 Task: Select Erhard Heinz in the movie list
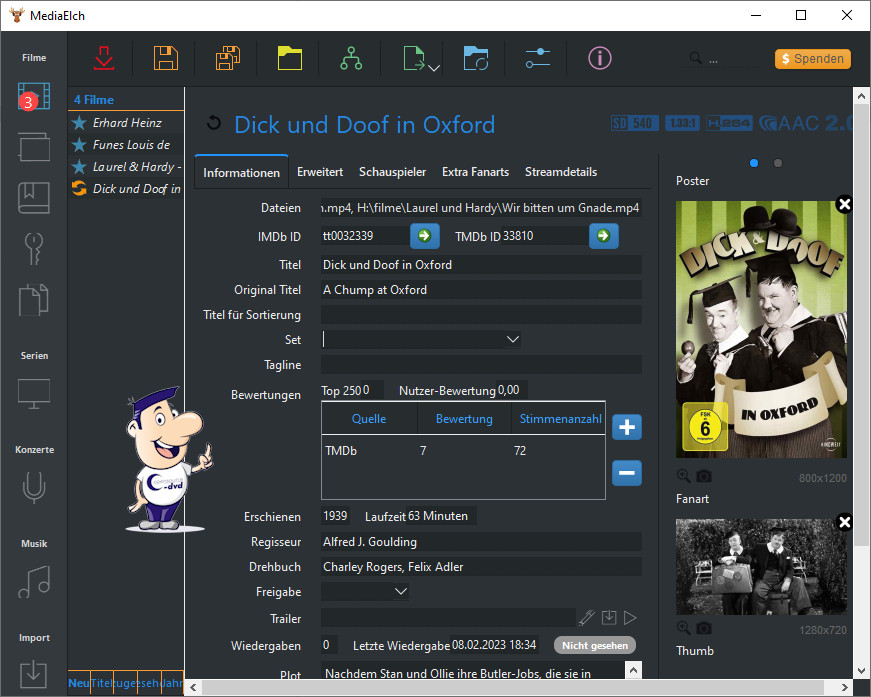point(127,123)
